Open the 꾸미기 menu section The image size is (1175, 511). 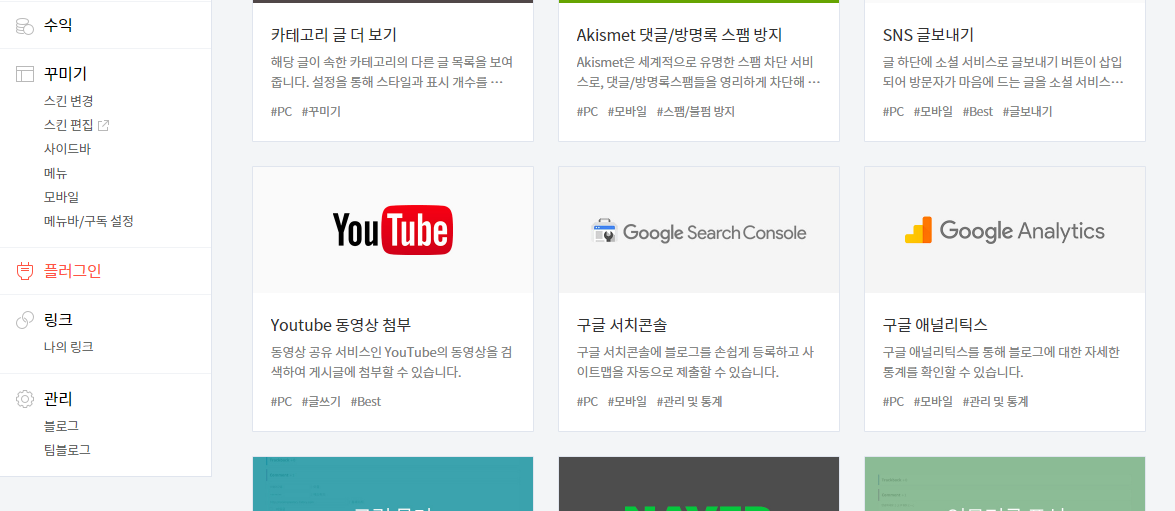(65, 73)
